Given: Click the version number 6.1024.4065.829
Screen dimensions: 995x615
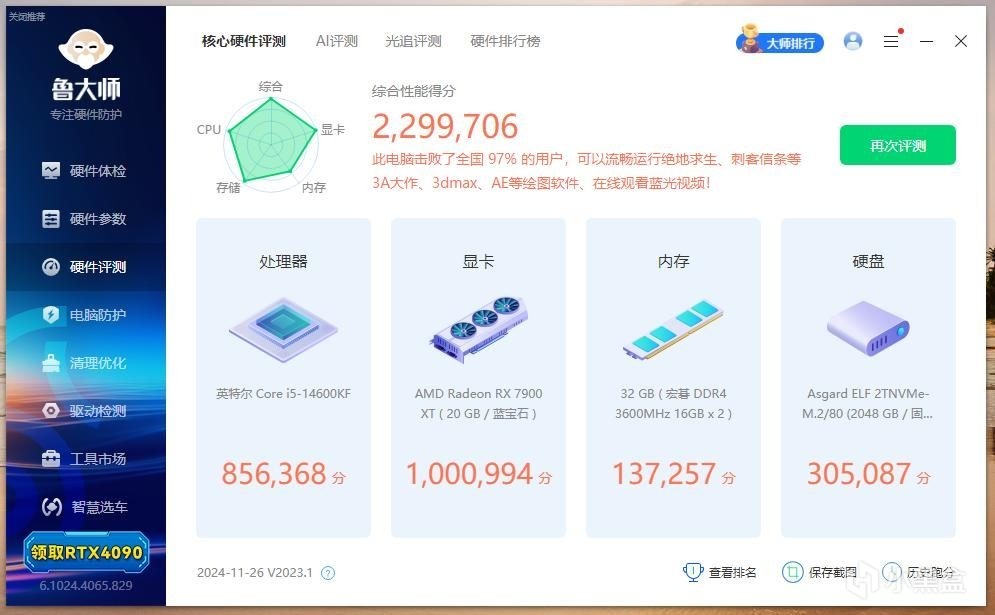Looking at the screenshot, I should click(x=86, y=586).
